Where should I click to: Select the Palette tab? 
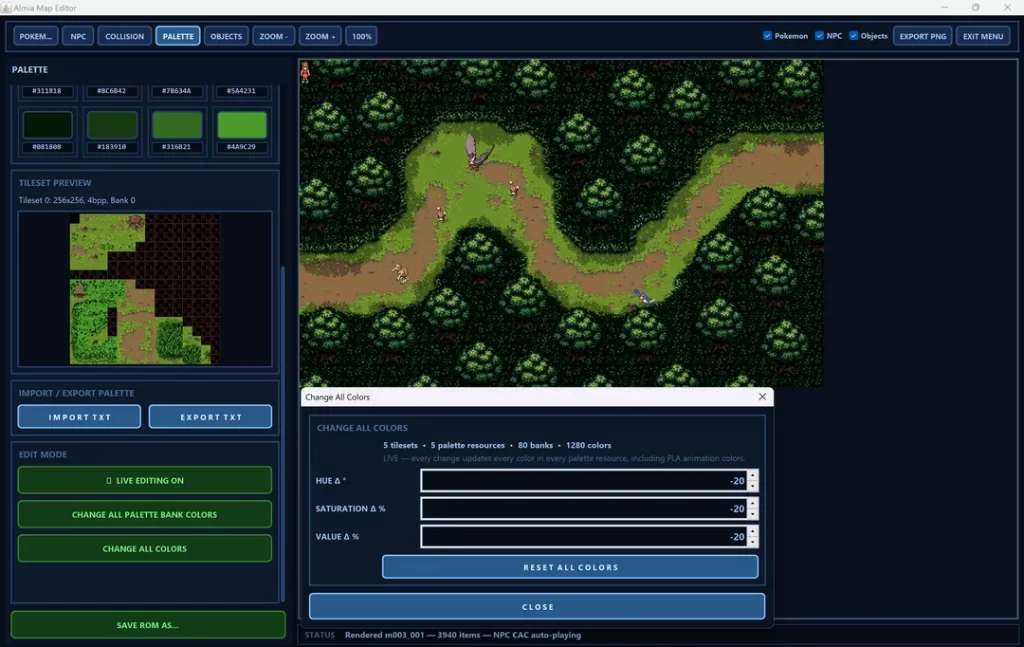[x=178, y=36]
